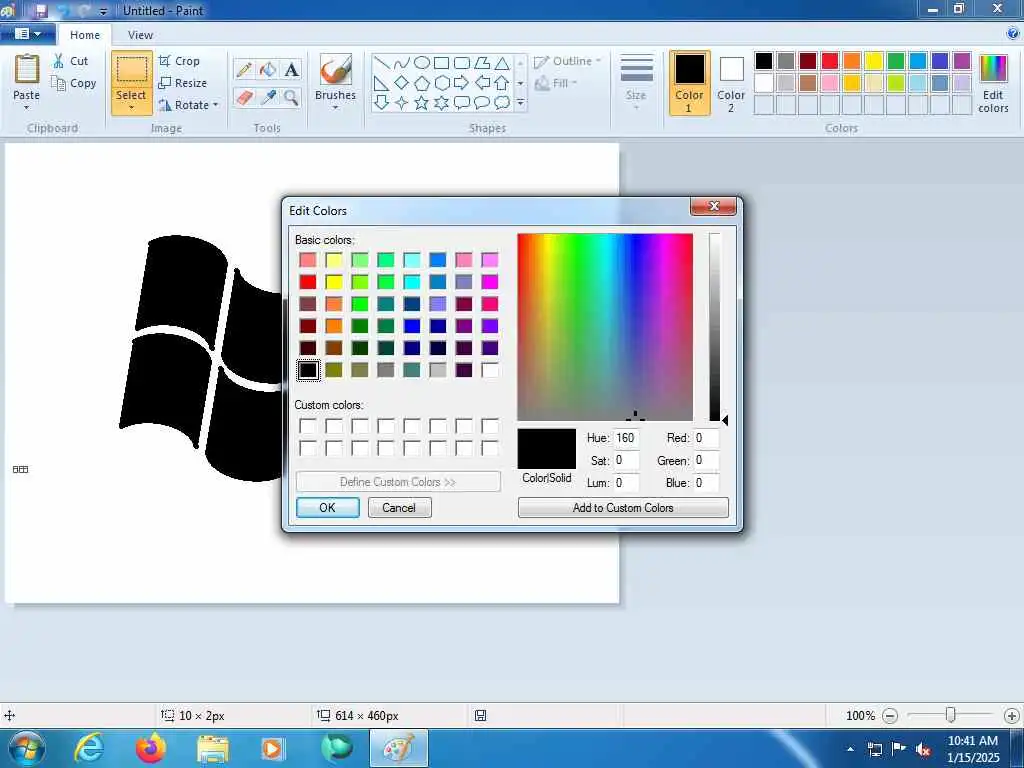The width and height of the screenshot is (1024, 768).
Task: Launch Internet Explorer from taskbar
Action: (88, 748)
